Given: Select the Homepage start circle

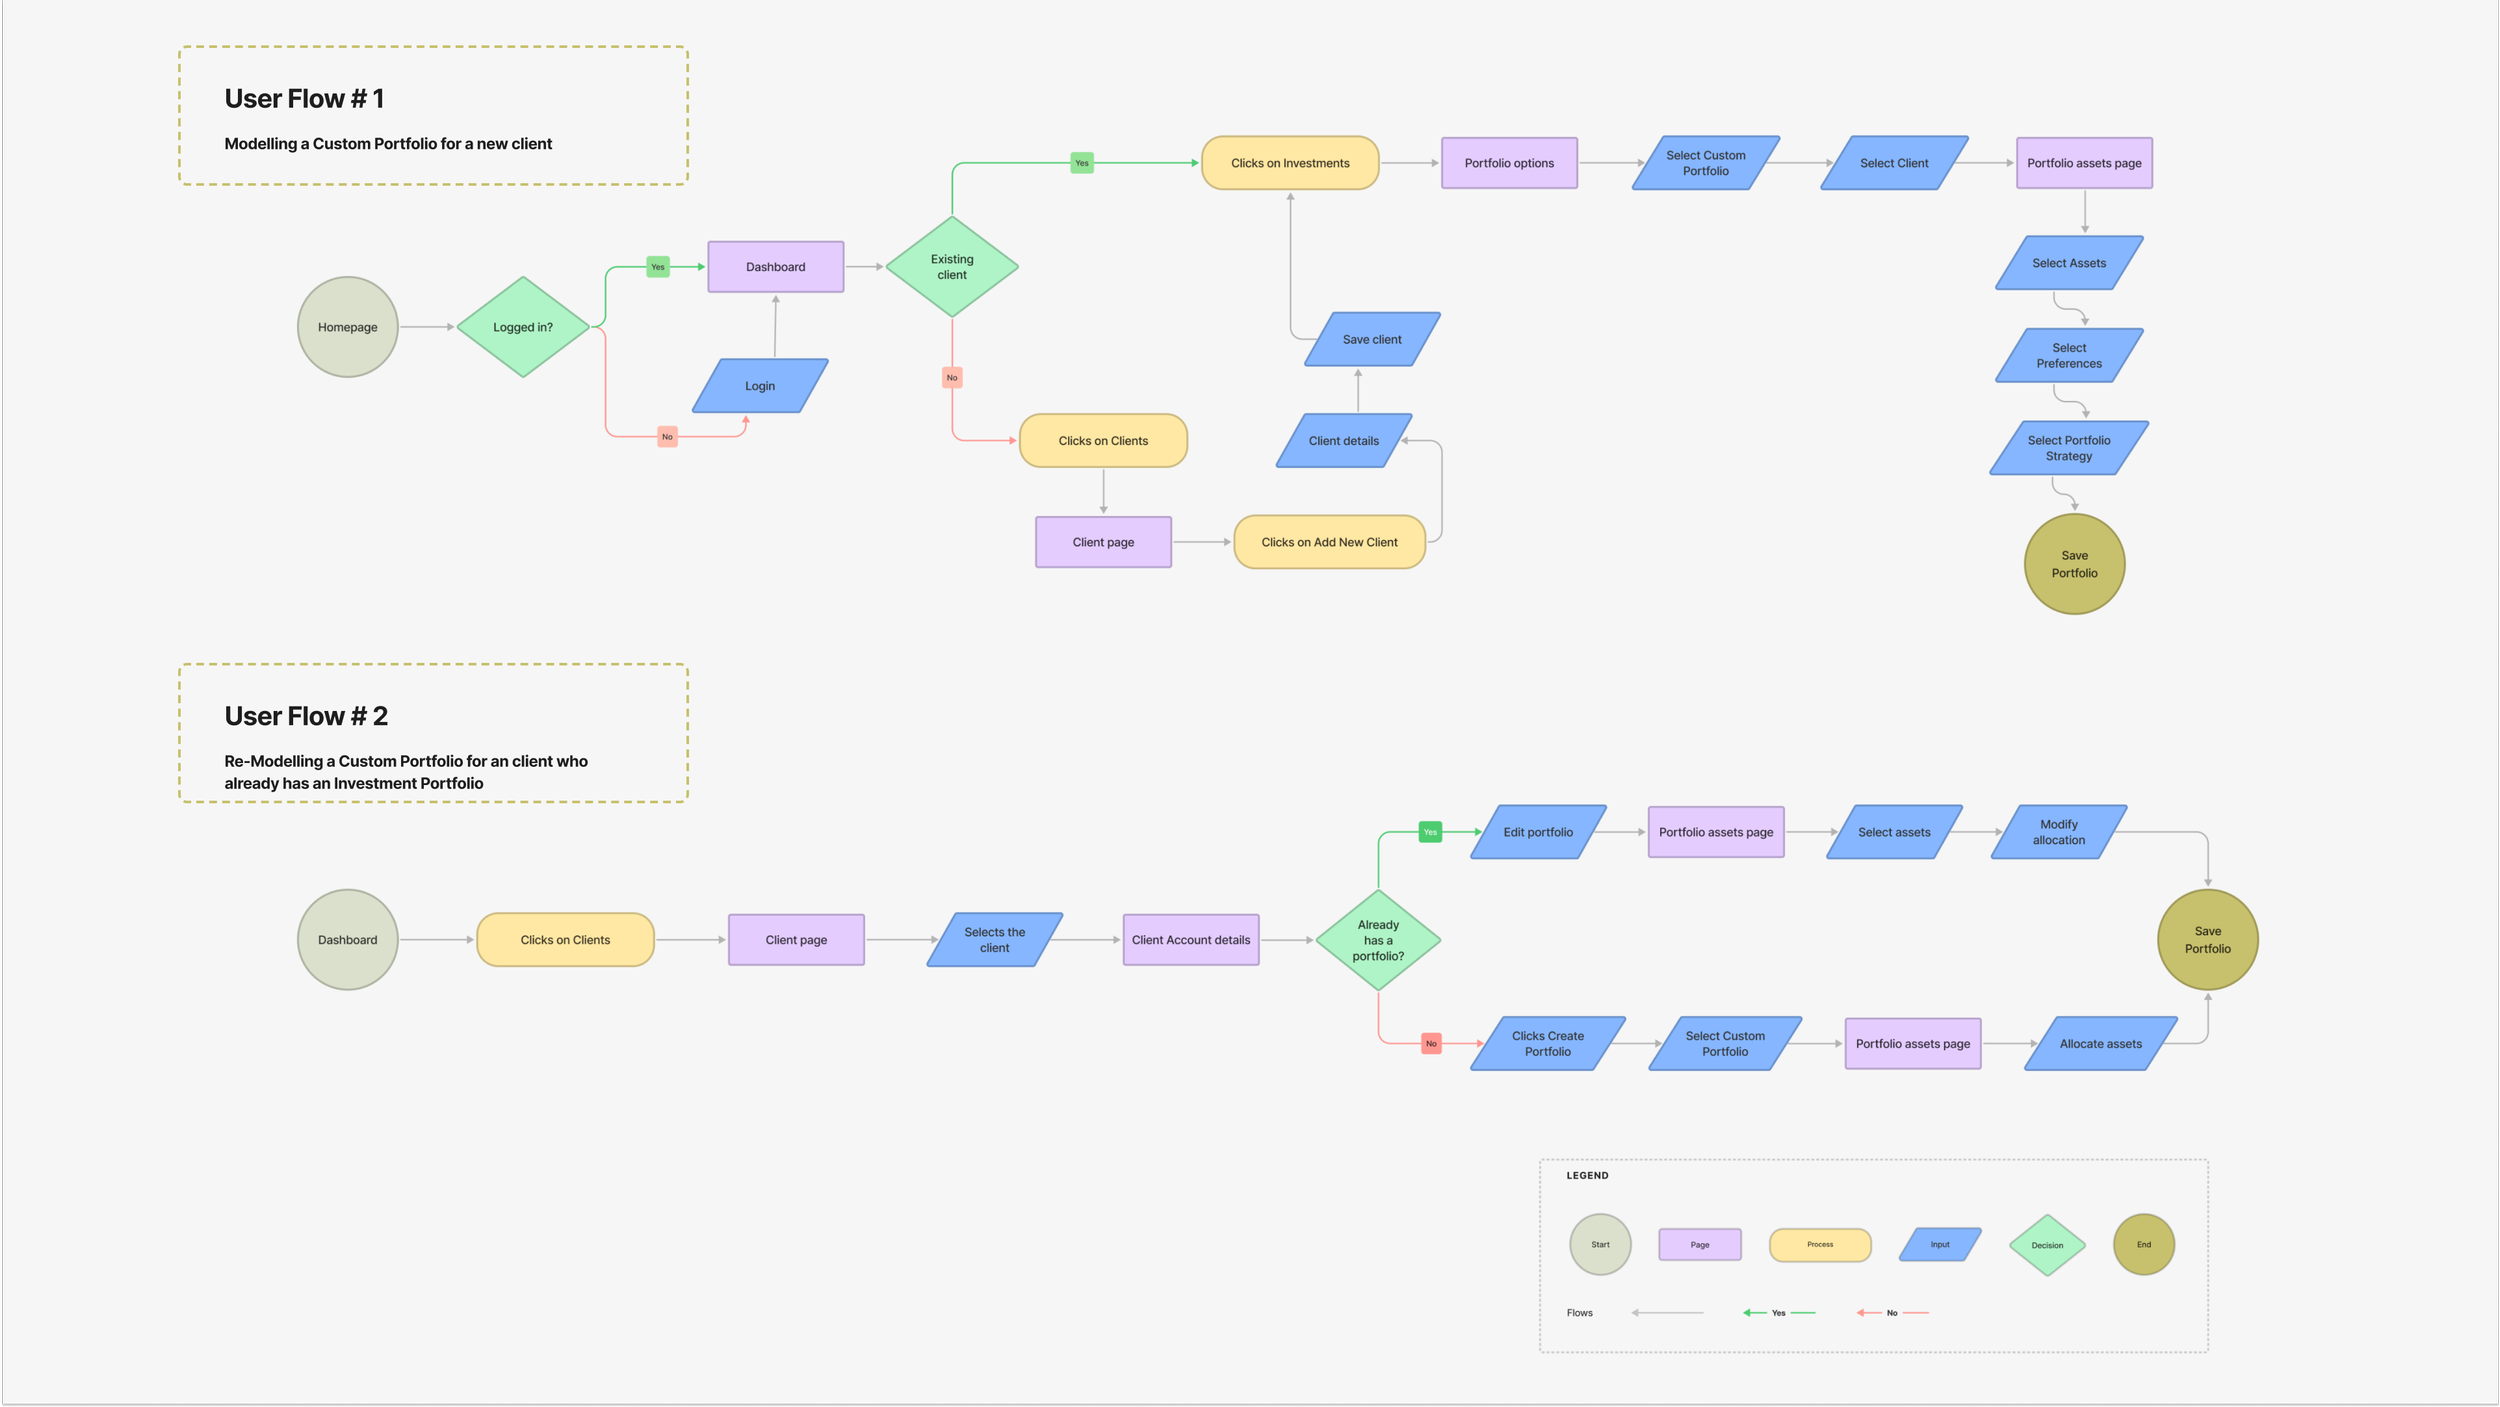Looking at the screenshot, I should (x=347, y=327).
